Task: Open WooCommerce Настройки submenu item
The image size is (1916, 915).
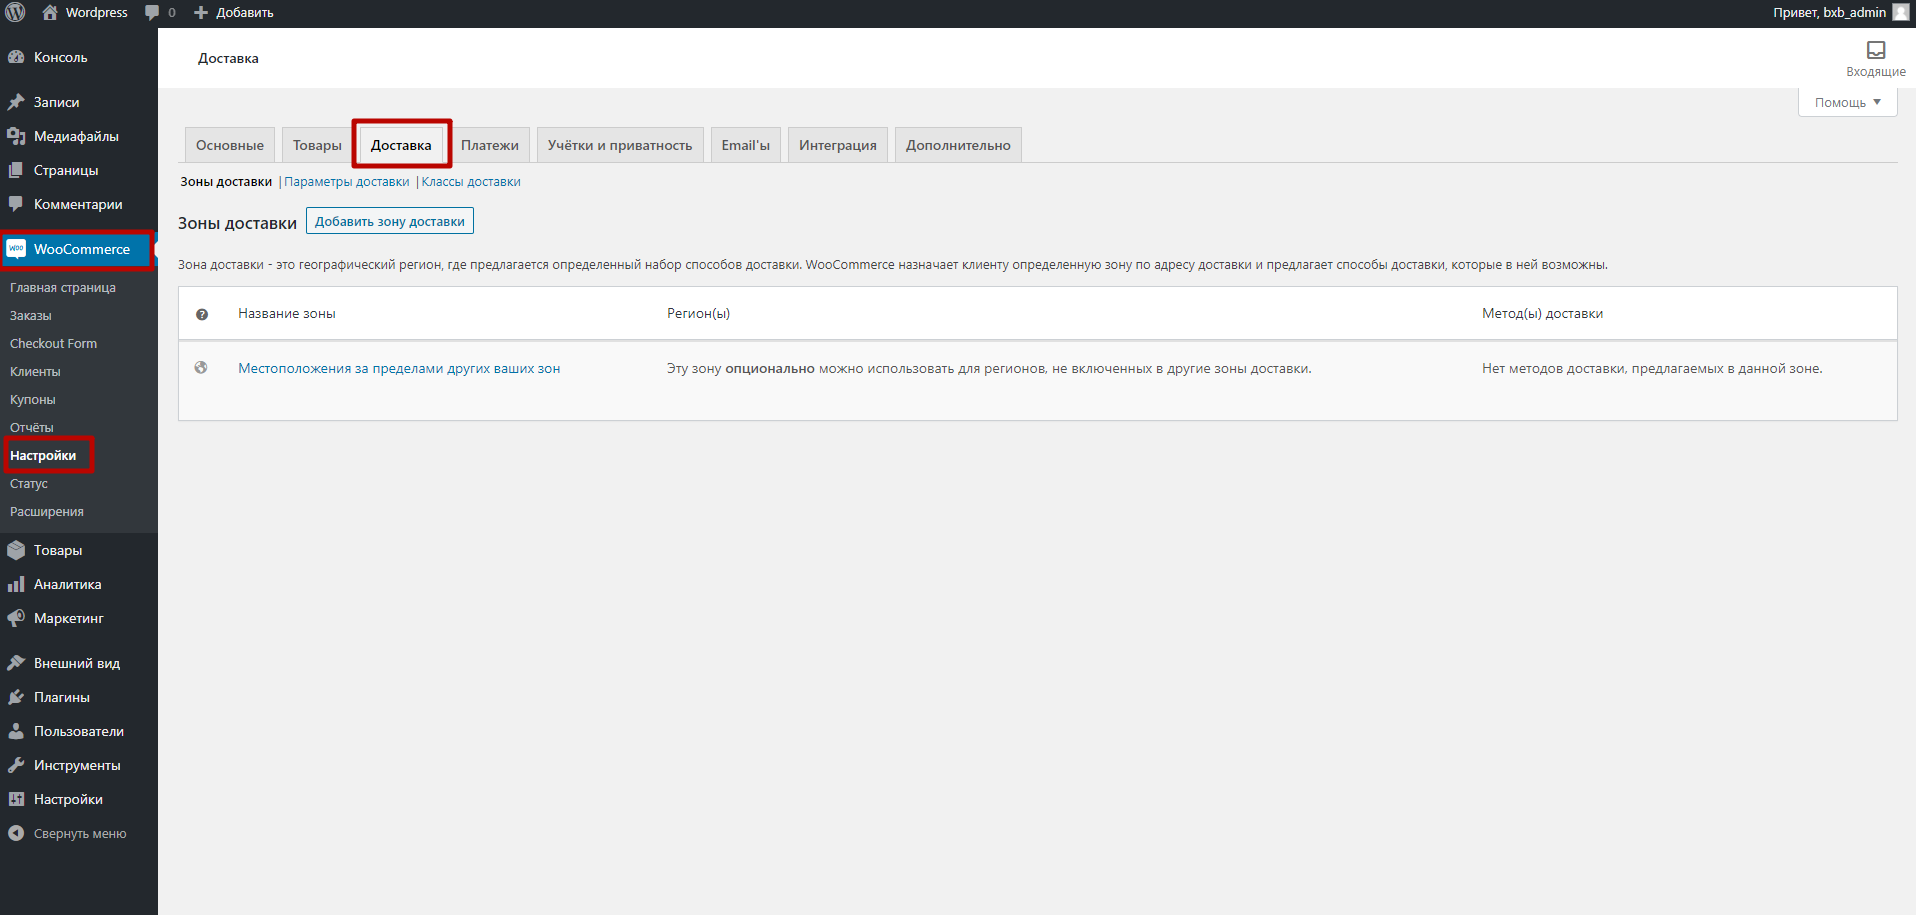Action: (43, 455)
